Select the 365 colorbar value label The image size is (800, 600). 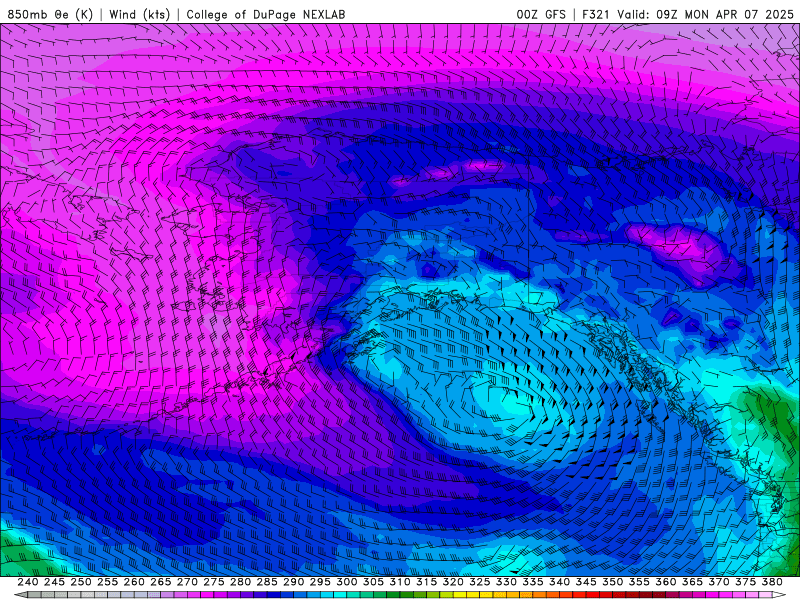(x=692, y=582)
